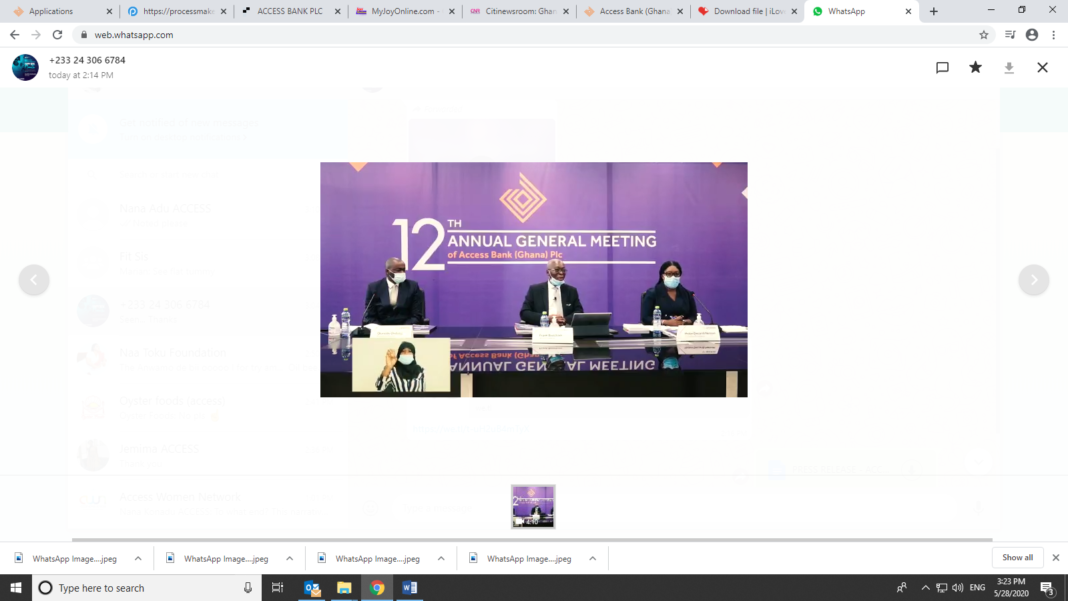Switch to the MyJoyOnline.com tab

pyautogui.click(x=403, y=11)
